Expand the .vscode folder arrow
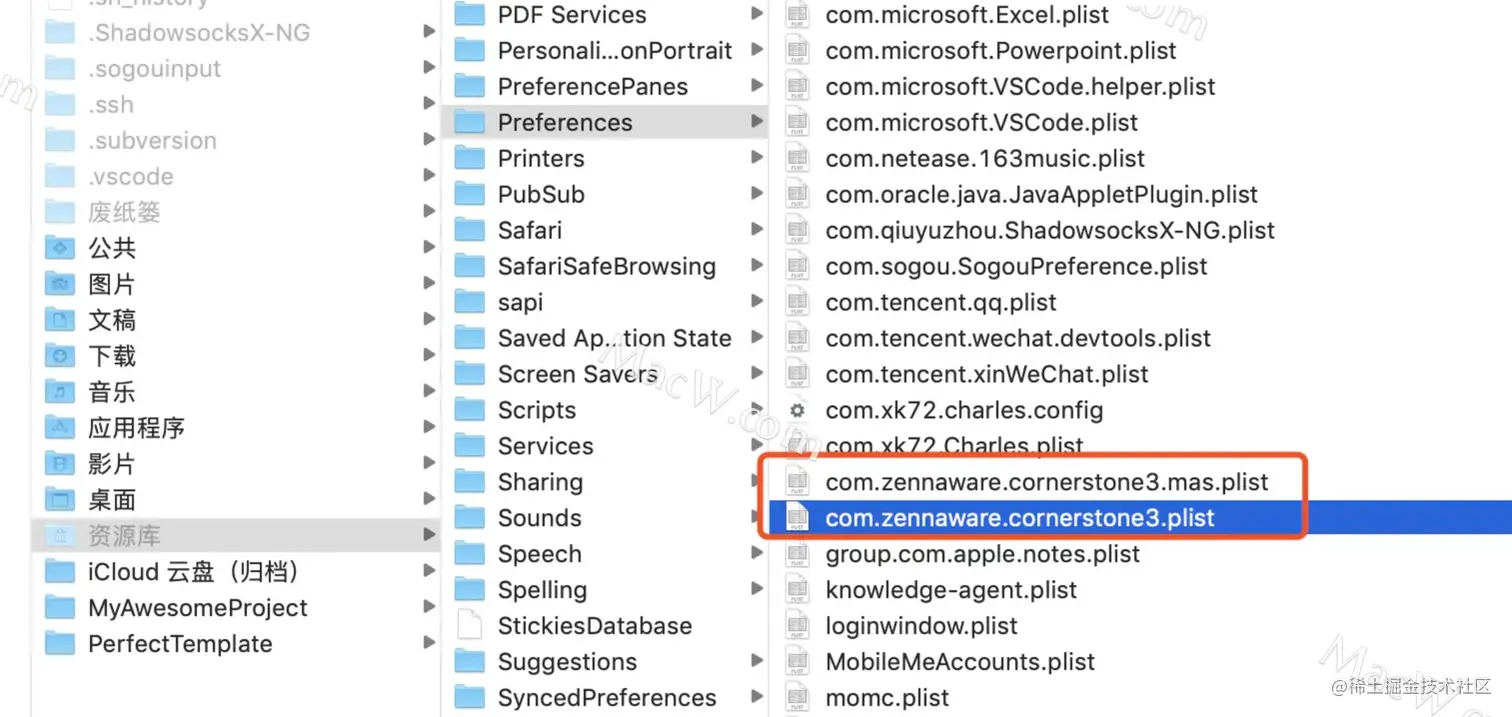This screenshot has width=1512, height=717. [429, 176]
